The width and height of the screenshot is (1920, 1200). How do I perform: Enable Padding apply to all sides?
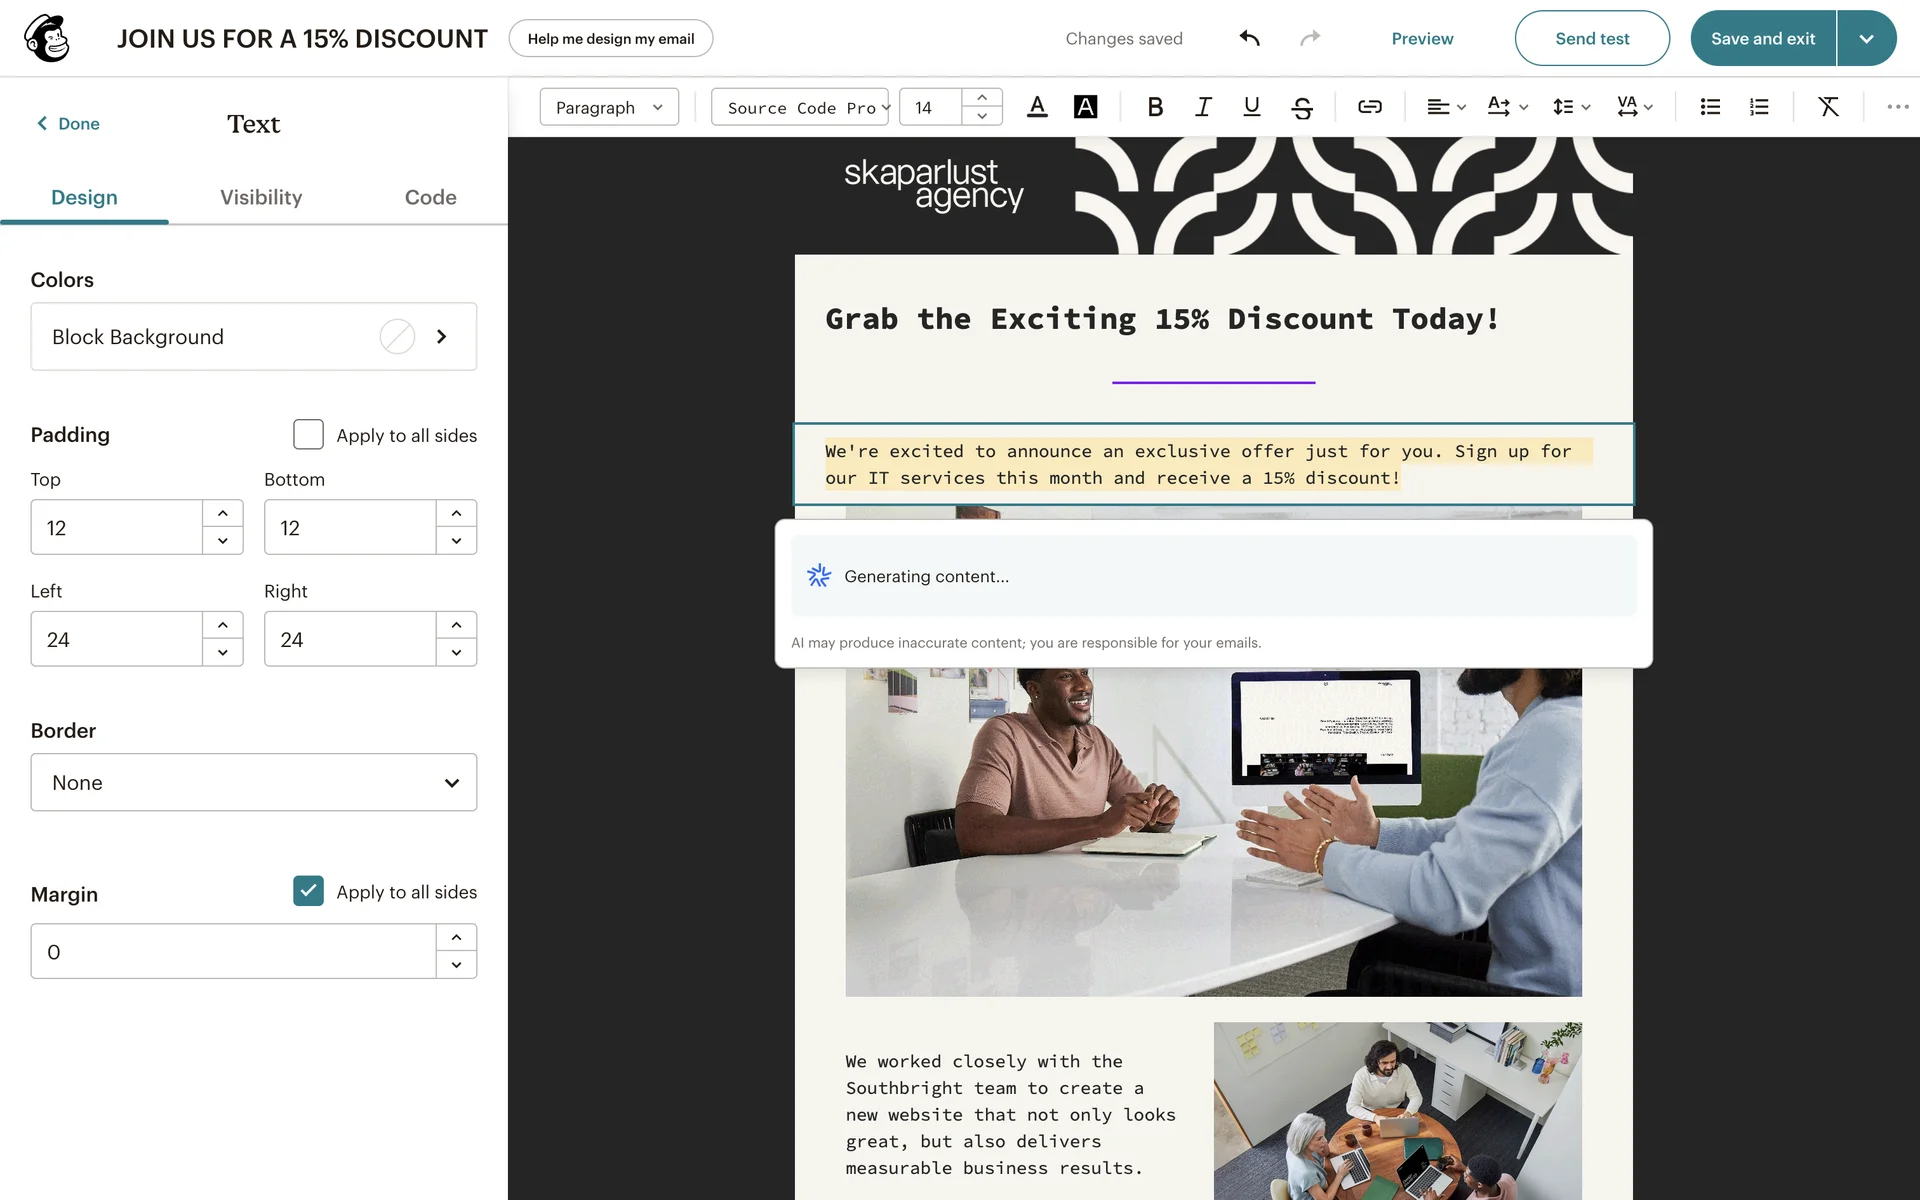pyautogui.click(x=308, y=434)
